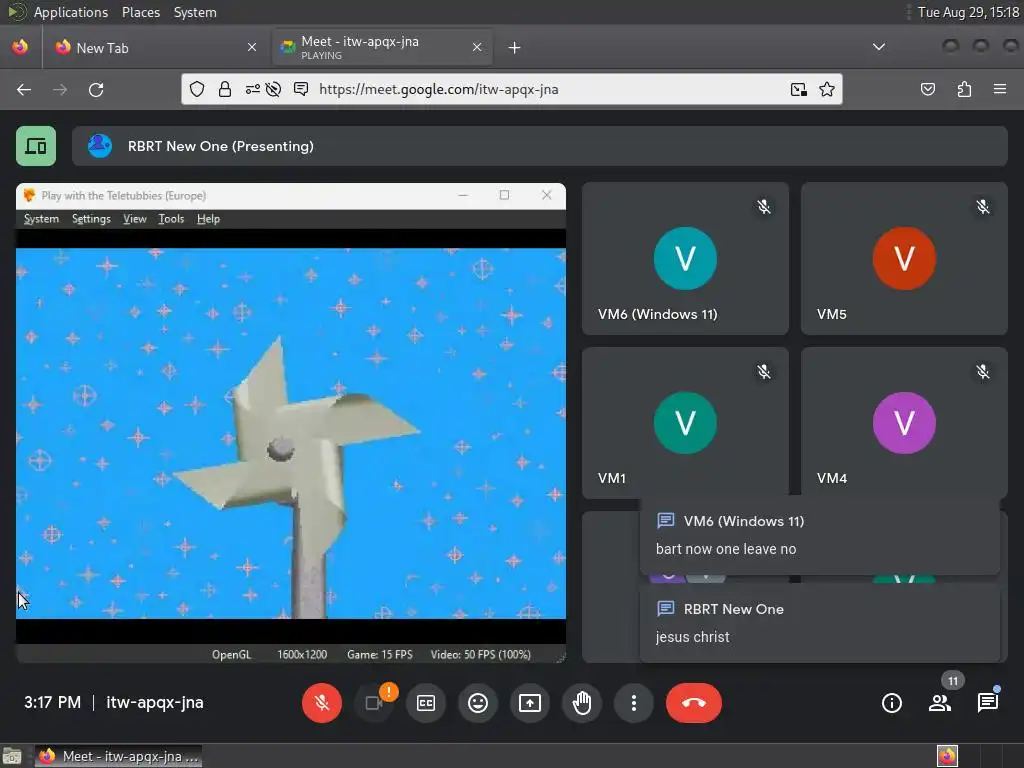Screen dimensions: 1024x768
Task: Click the green presentation screen icon
Action: (x=36, y=146)
